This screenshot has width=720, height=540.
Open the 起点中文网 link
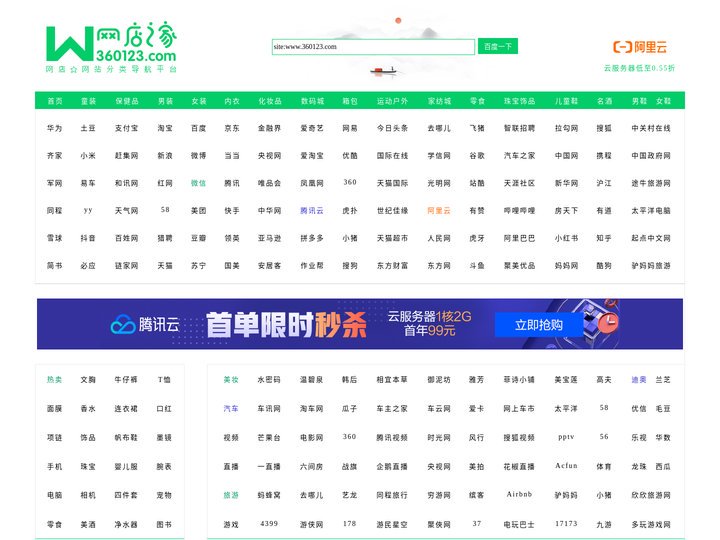(651, 238)
